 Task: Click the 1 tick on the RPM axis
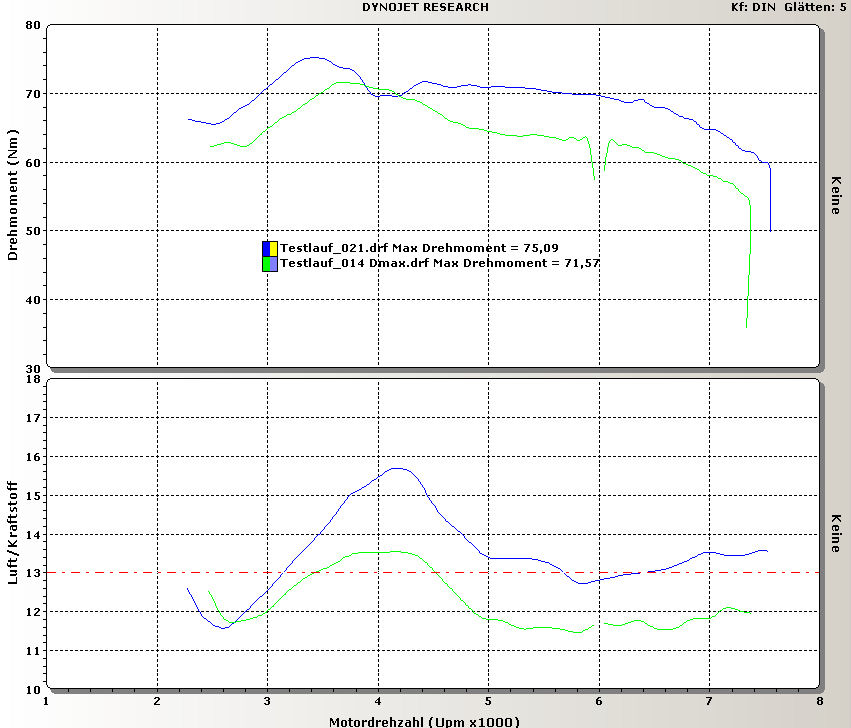(x=47, y=702)
